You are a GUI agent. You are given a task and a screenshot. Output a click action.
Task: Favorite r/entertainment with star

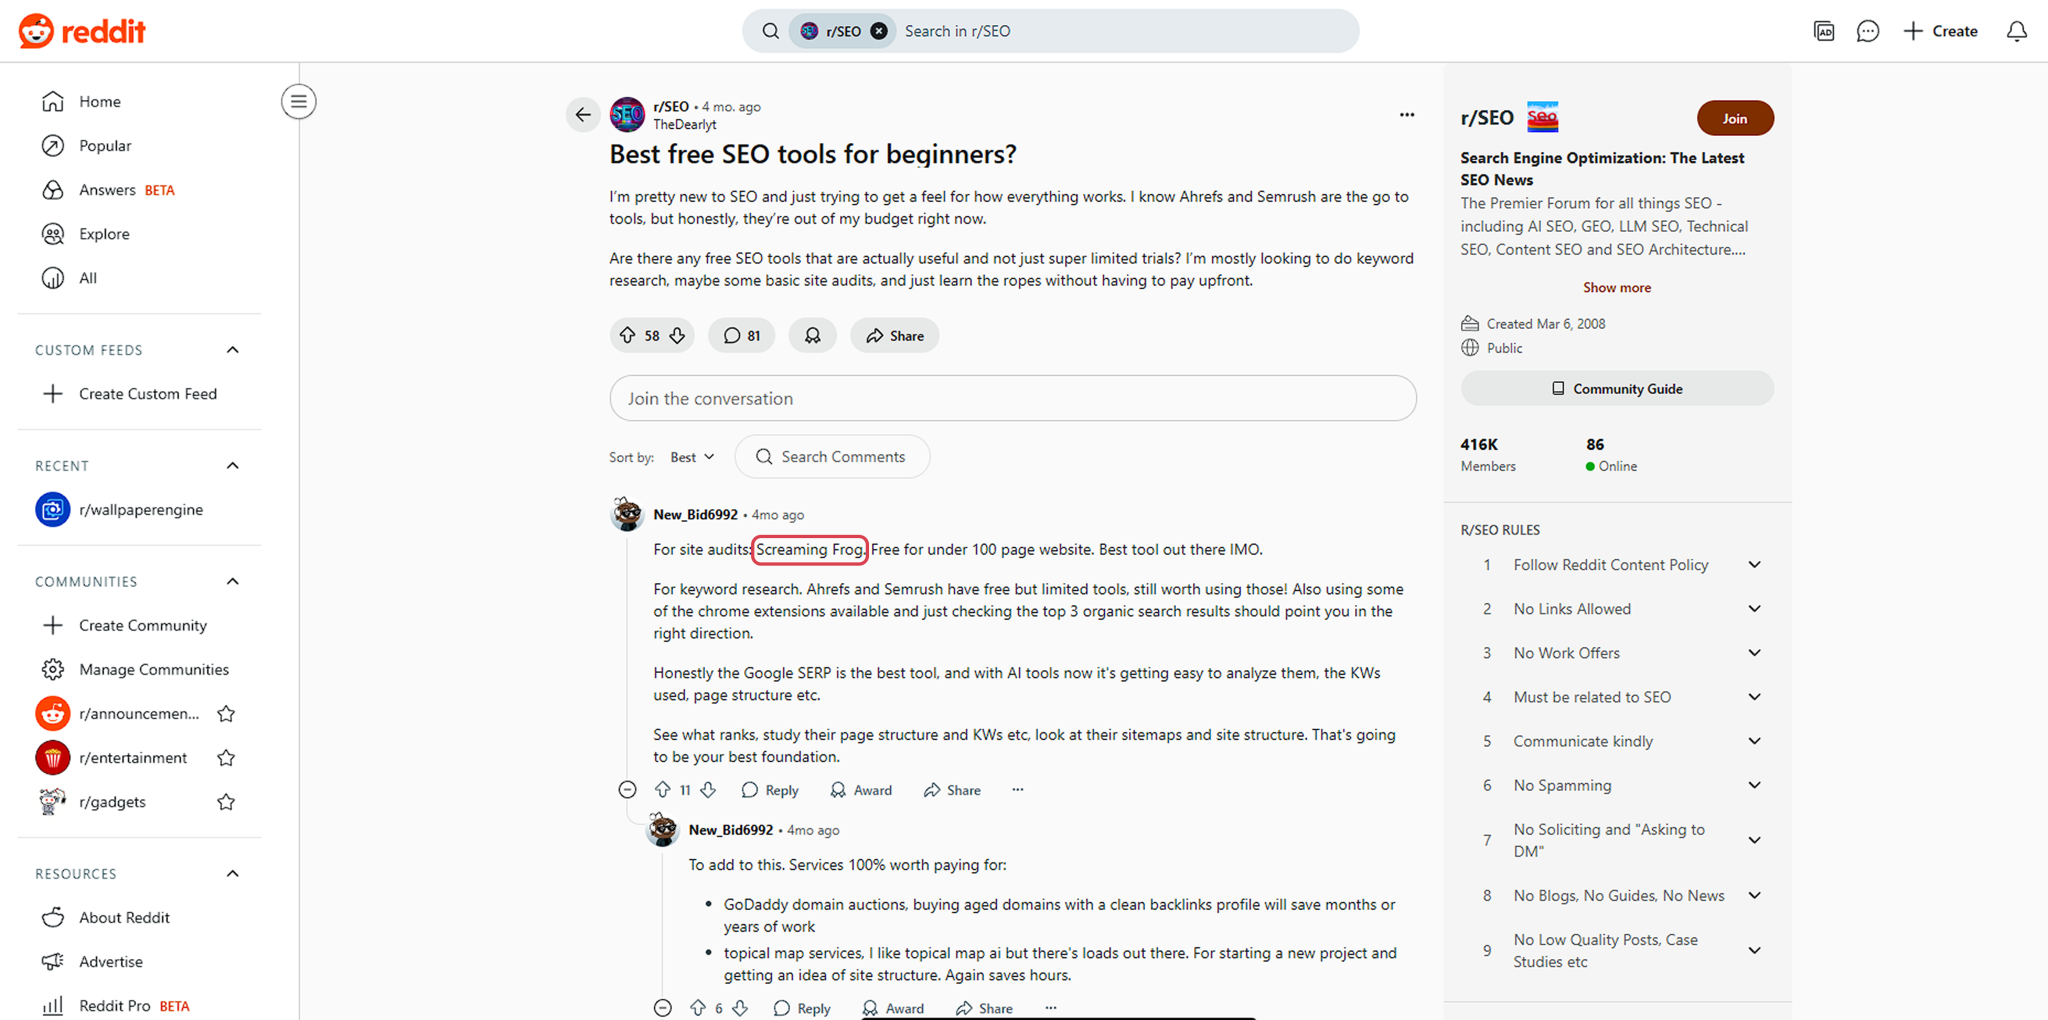coord(226,757)
